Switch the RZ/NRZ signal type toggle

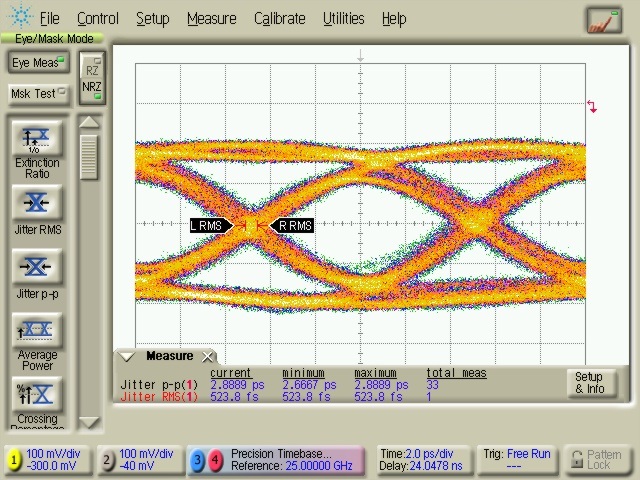[x=91, y=77]
